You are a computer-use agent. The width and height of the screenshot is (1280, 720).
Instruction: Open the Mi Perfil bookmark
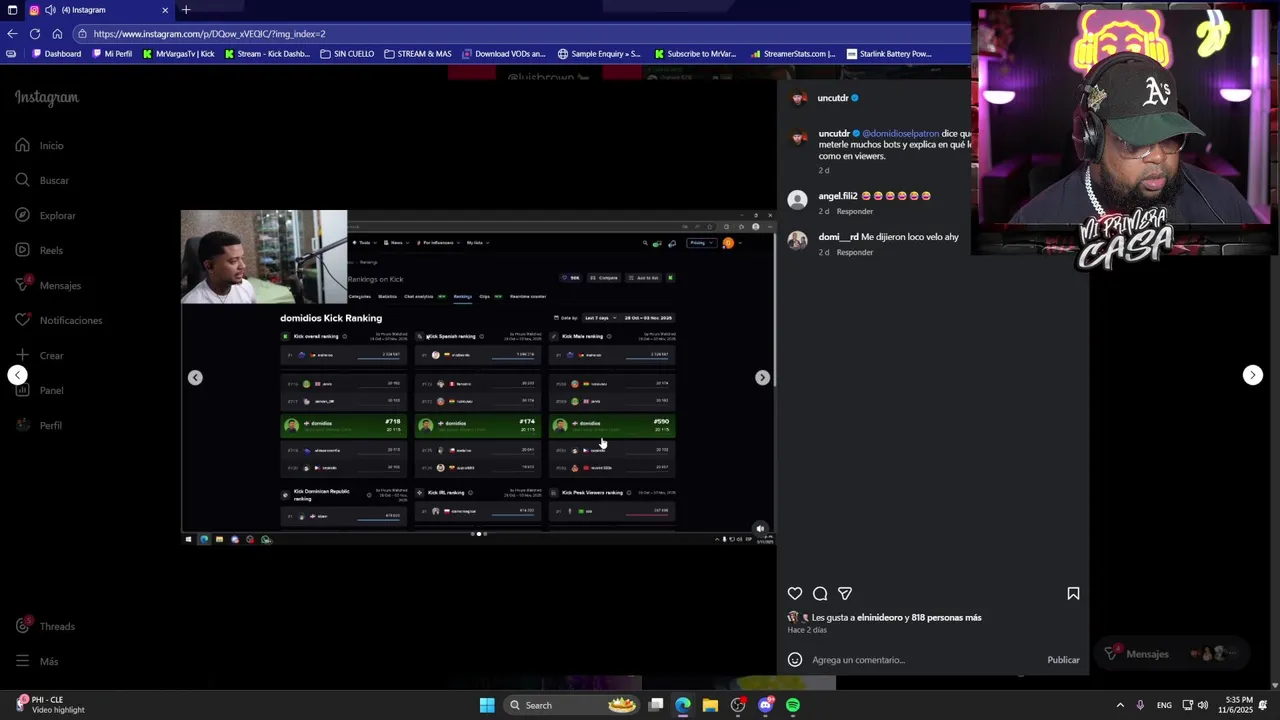[111, 54]
